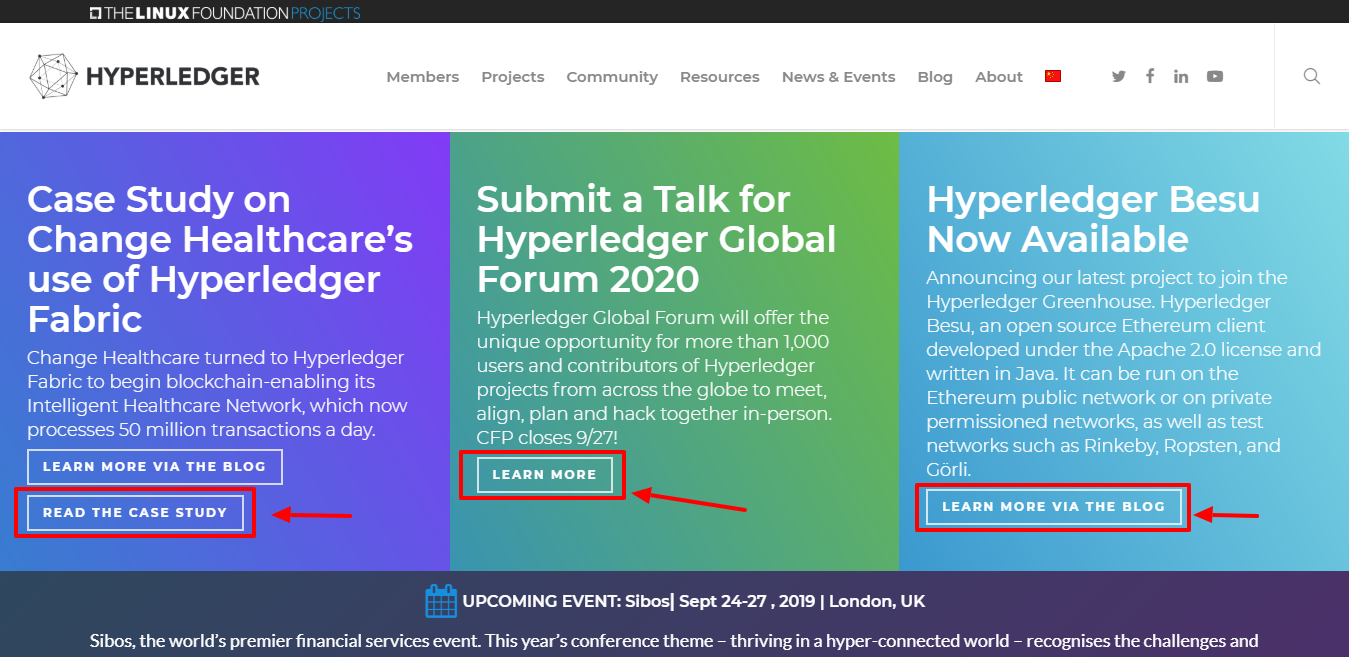Open the Twitter social icon
The image size is (1349, 657).
[1118, 77]
